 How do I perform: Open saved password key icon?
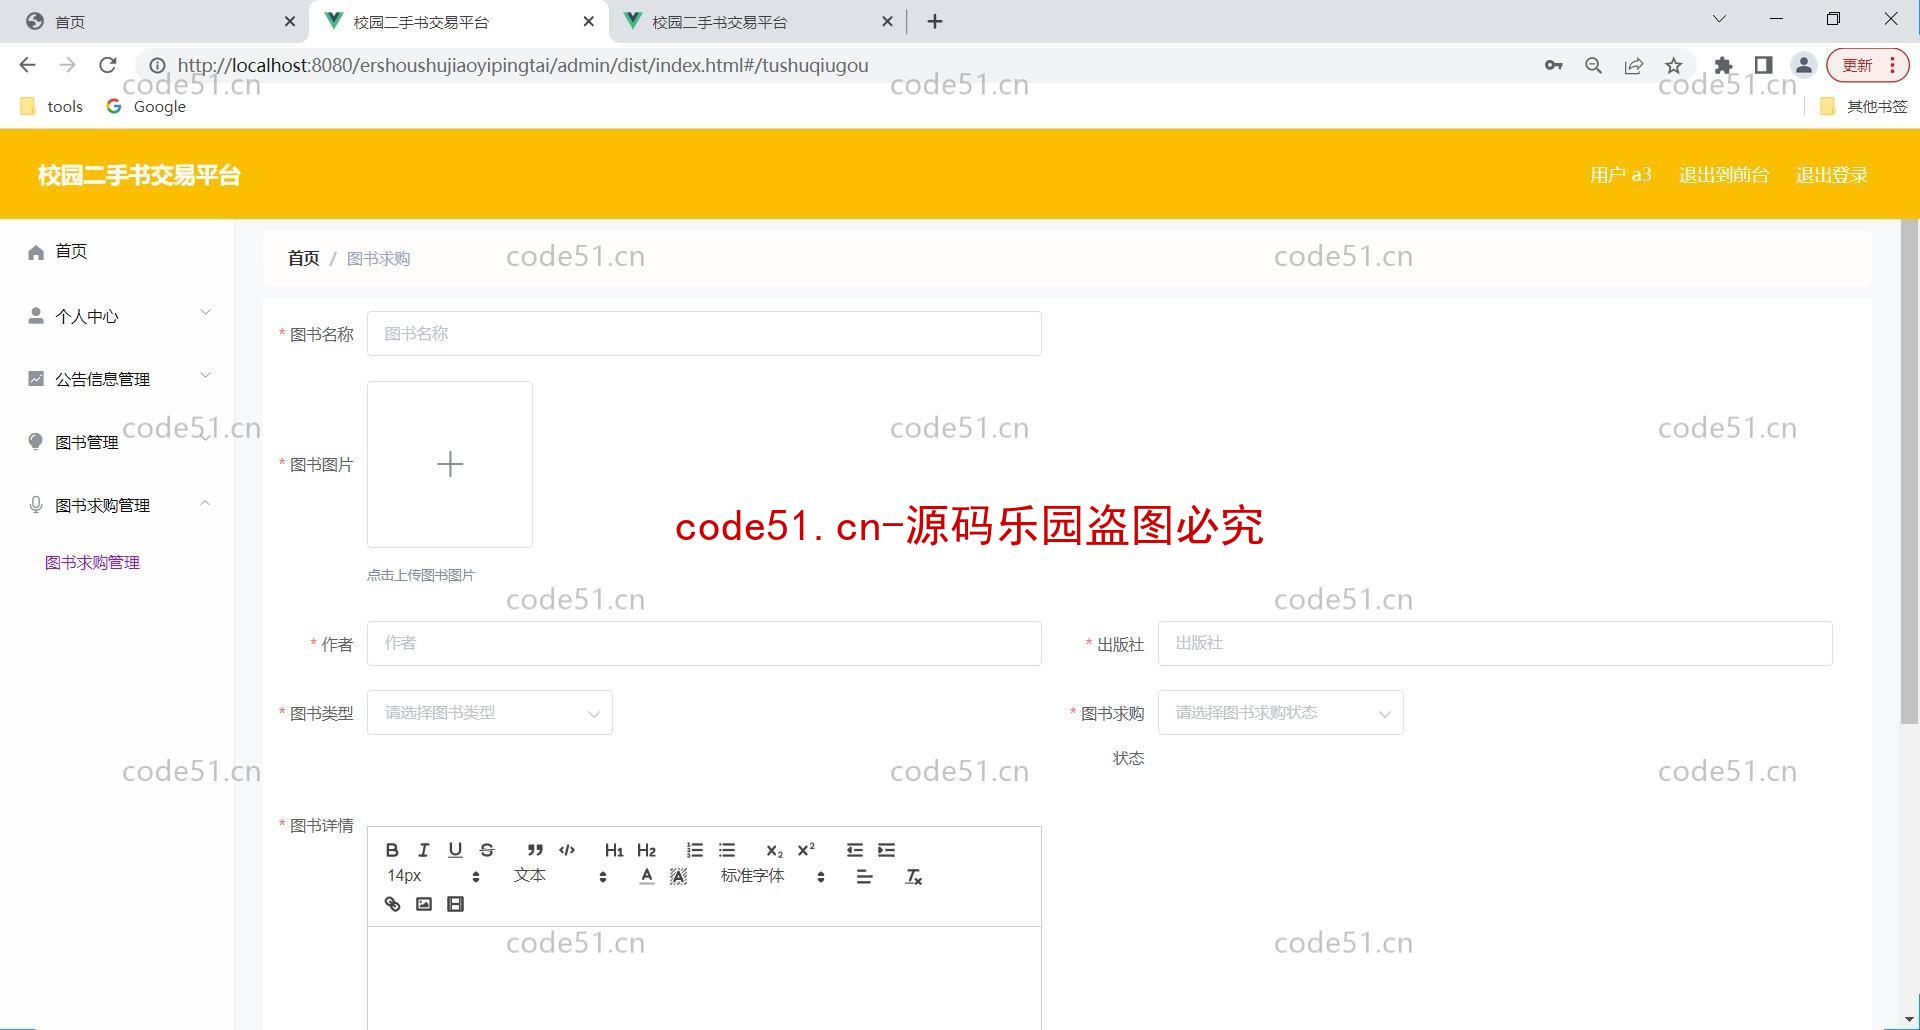pyautogui.click(x=1553, y=65)
